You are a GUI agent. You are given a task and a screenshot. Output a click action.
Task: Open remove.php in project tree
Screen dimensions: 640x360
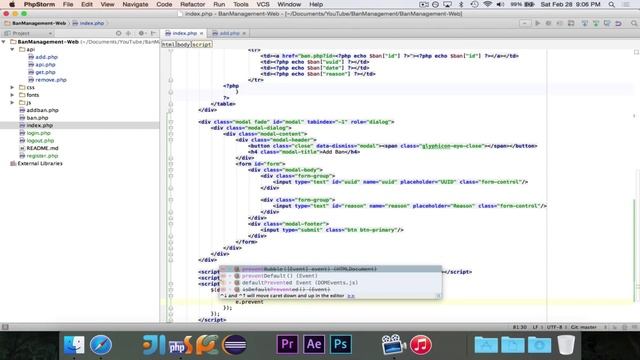pos(47,80)
